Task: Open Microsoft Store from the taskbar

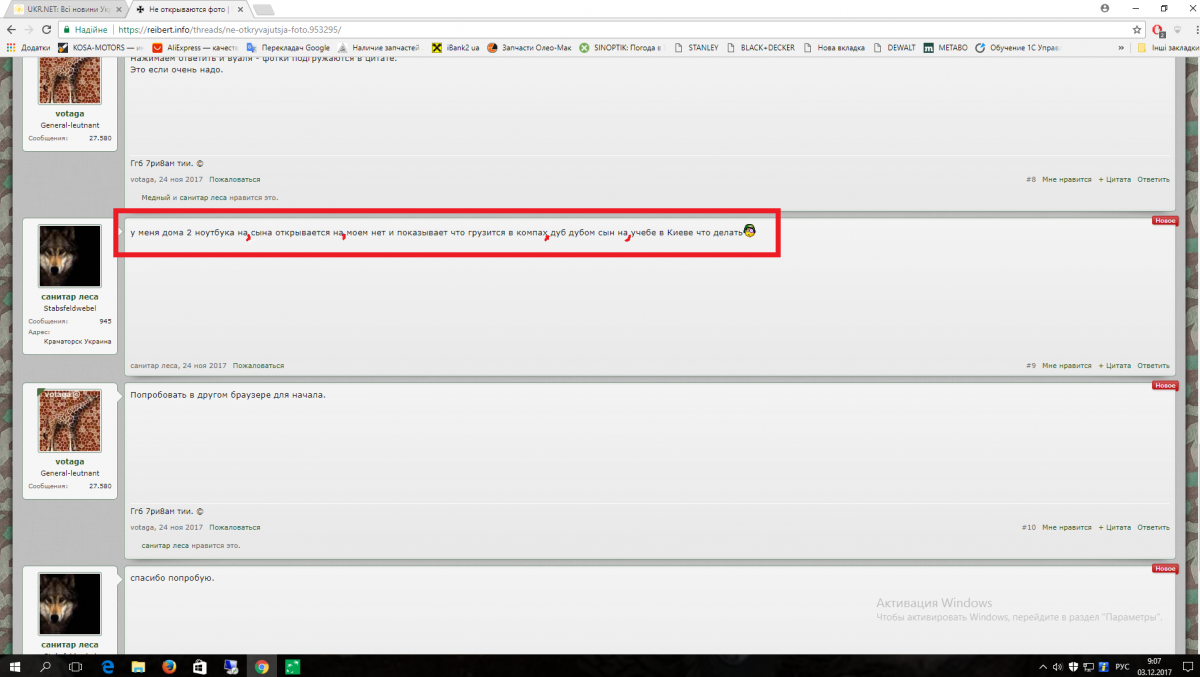Action: [200, 666]
